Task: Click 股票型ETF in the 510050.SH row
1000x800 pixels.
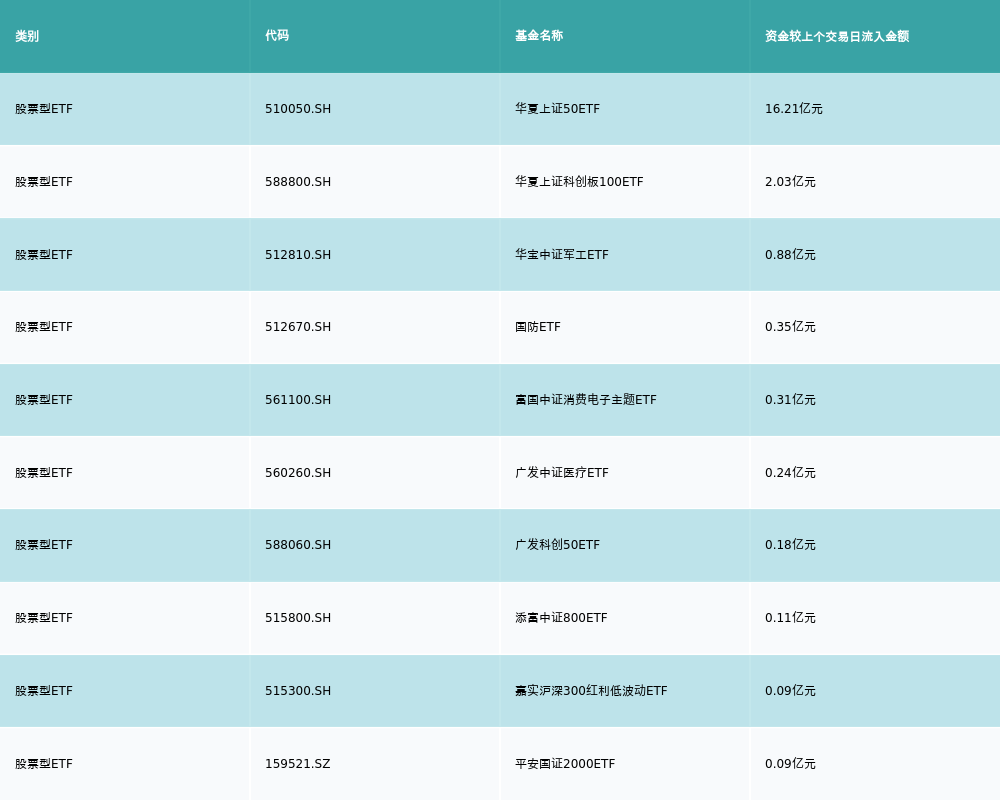Action: (x=44, y=109)
